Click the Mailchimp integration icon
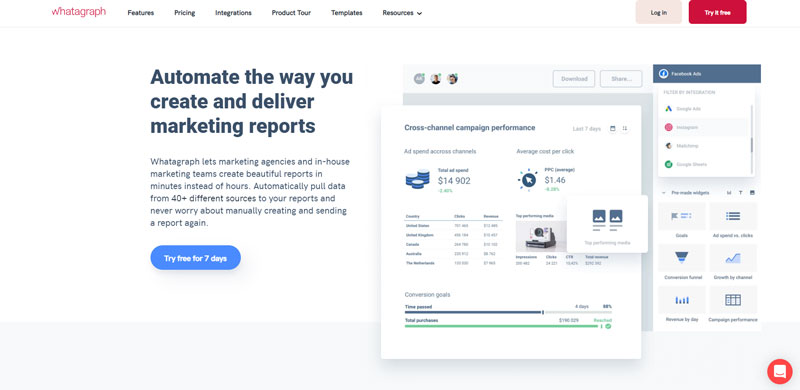Screen dimensions: 800x390 (x=668, y=146)
